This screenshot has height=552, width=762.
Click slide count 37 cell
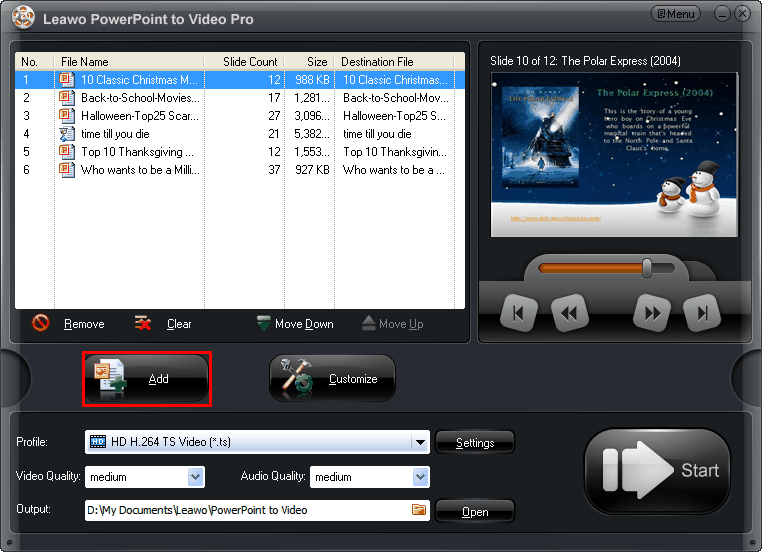(x=274, y=170)
